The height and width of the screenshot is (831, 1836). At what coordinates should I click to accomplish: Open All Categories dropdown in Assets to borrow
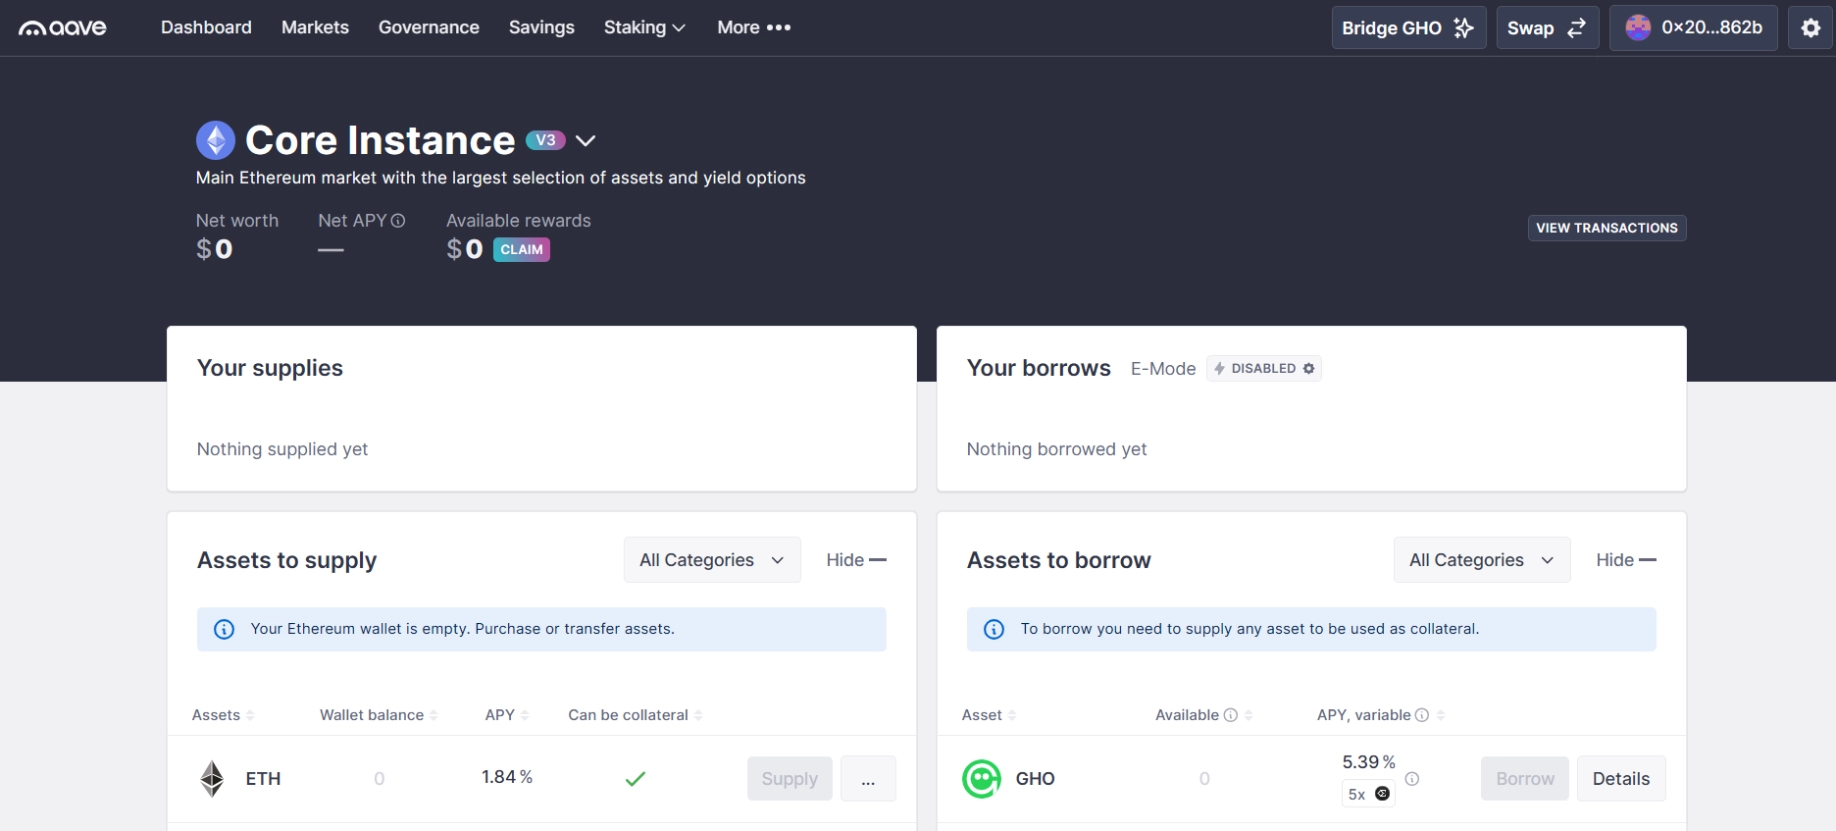[1481, 560]
